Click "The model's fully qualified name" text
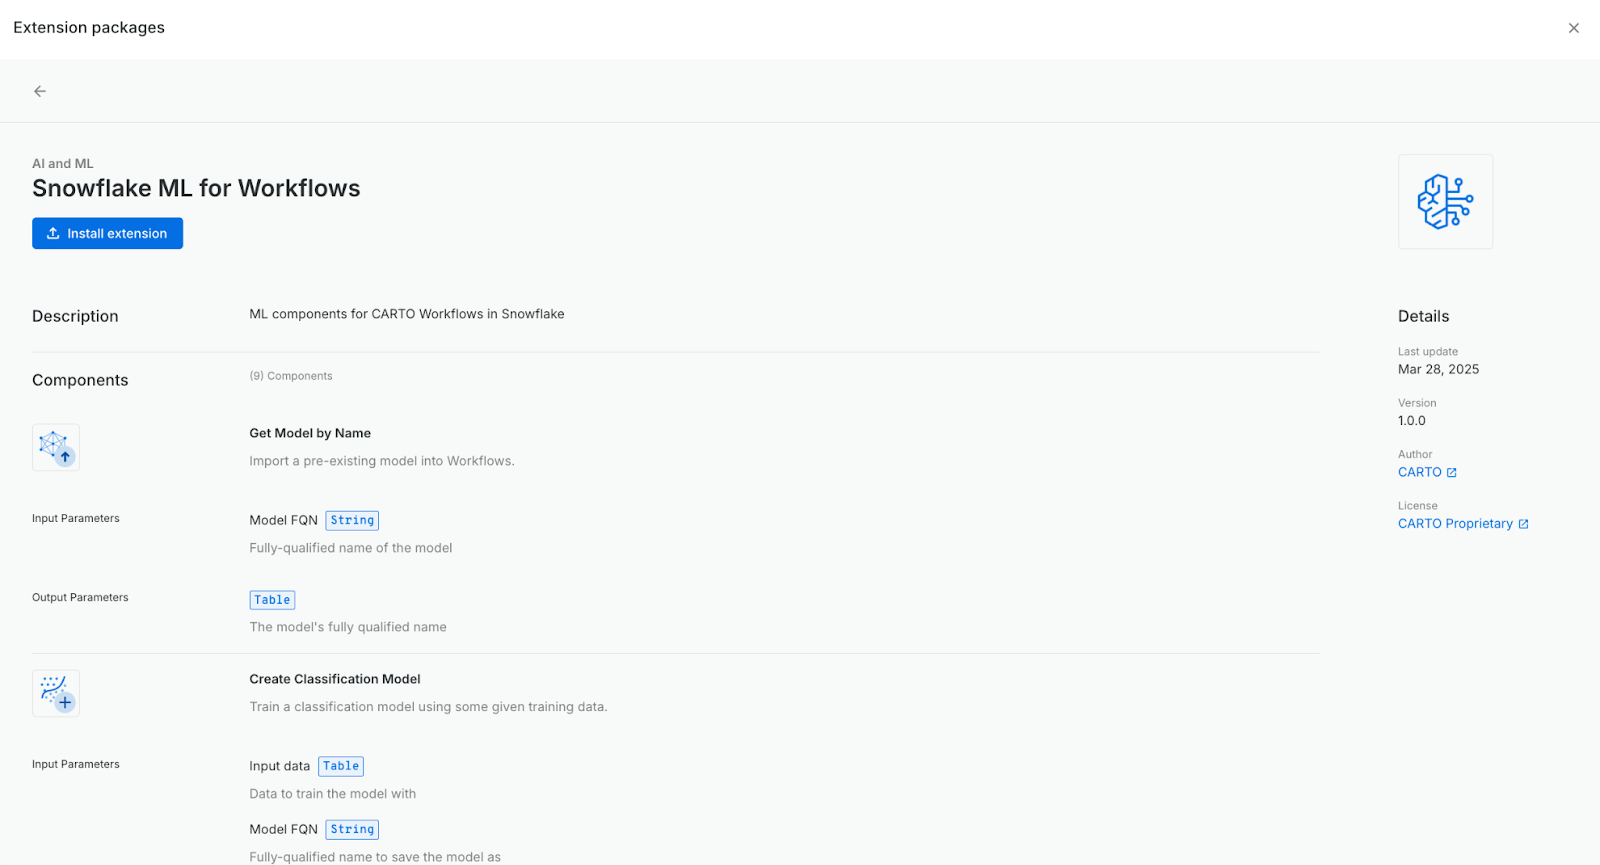 pyautogui.click(x=348, y=627)
